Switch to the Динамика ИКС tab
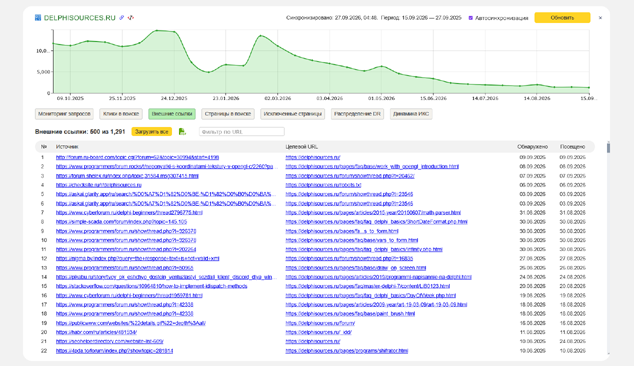 click(x=411, y=114)
